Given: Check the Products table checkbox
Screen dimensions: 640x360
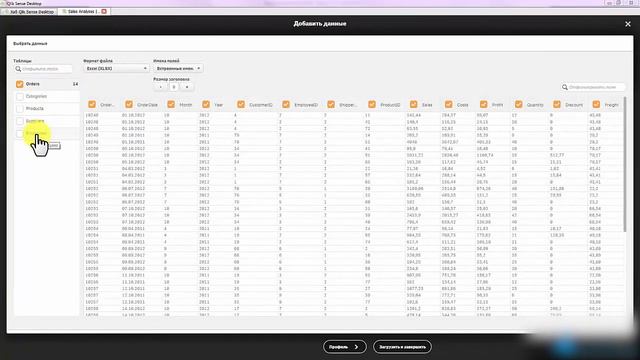Looking at the screenshot, I should [x=20, y=109].
